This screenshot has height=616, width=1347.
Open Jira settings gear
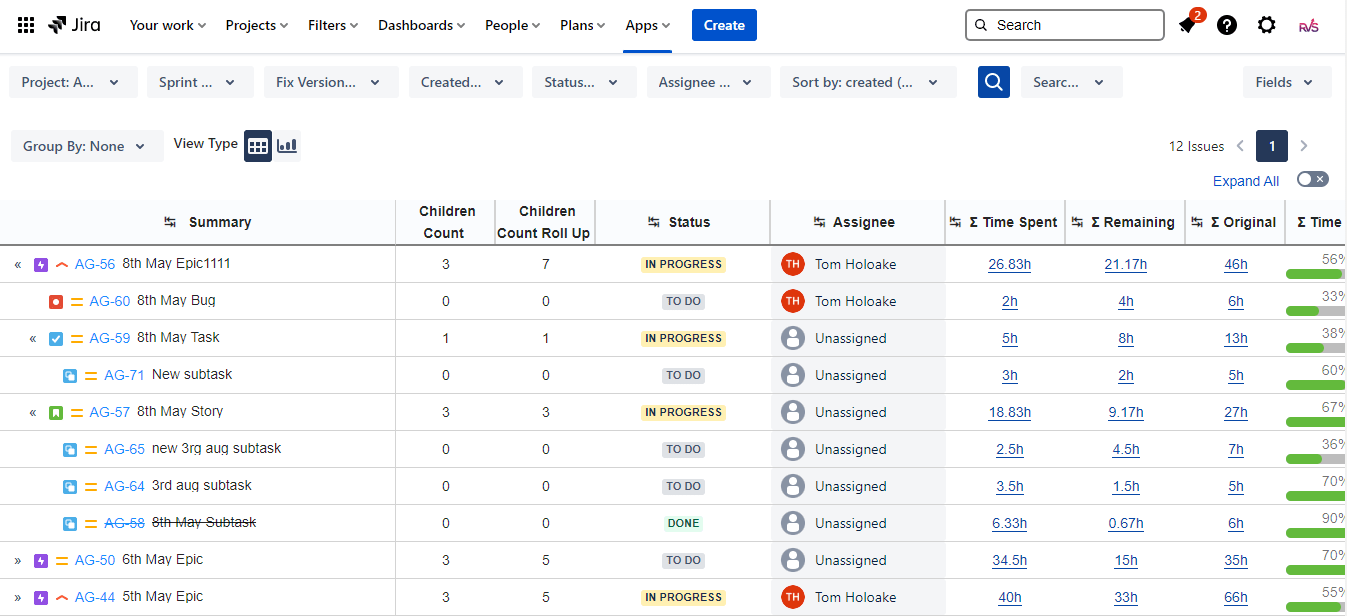click(x=1266, y=25)
